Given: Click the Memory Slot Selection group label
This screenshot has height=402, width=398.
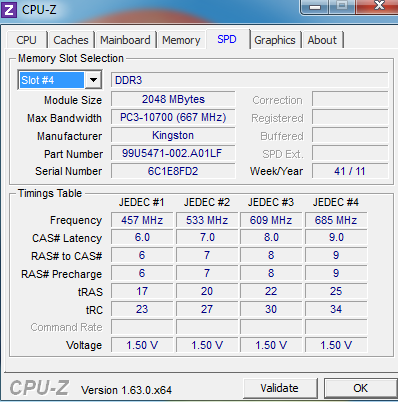Looking at the screenshot, I should [x=71, y=58].
